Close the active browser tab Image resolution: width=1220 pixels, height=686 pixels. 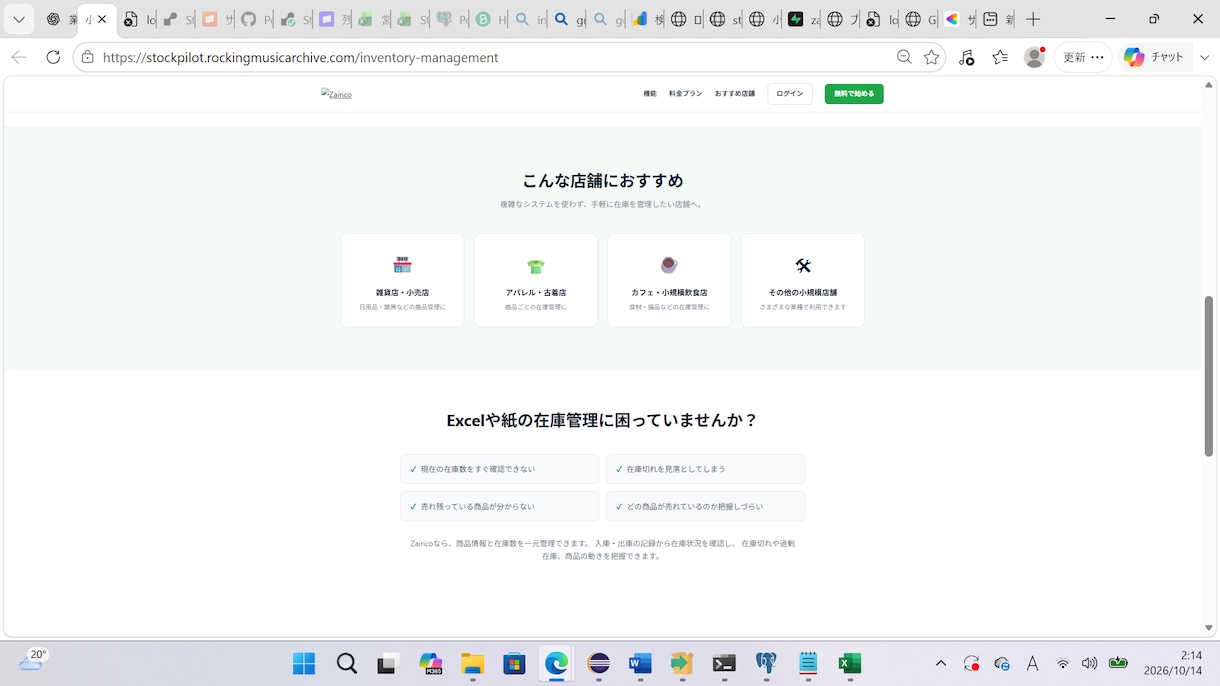coord(102,19)
